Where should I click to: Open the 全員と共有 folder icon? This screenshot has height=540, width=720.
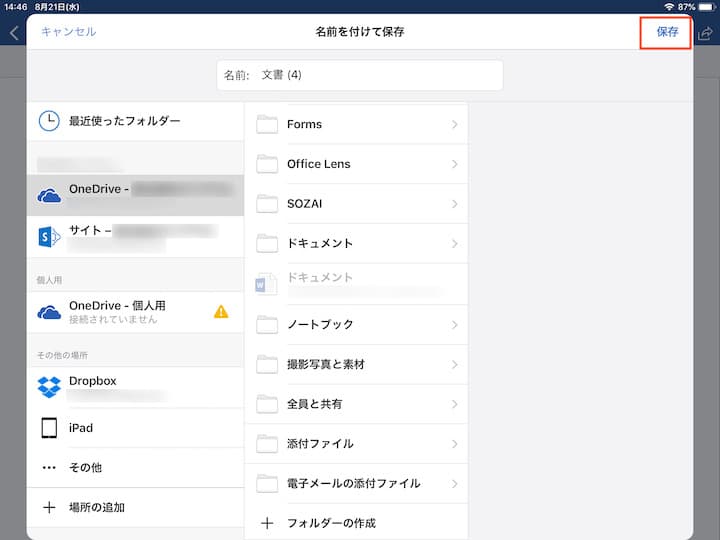[267, 404]
